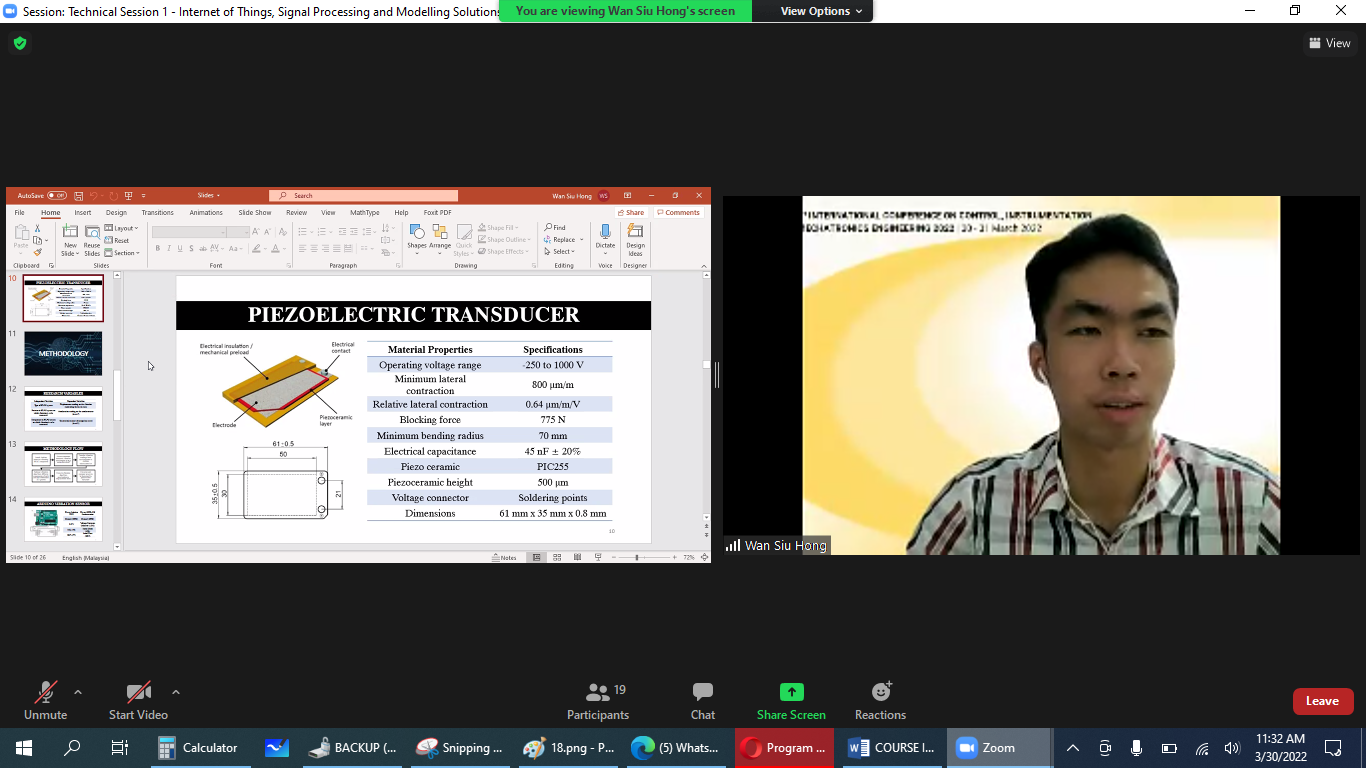Open the Snipping Tool taskbar item
Image resolution: width=1366 pixels, height=768 pixels.
pyautogui.click(x=460, y=748)
